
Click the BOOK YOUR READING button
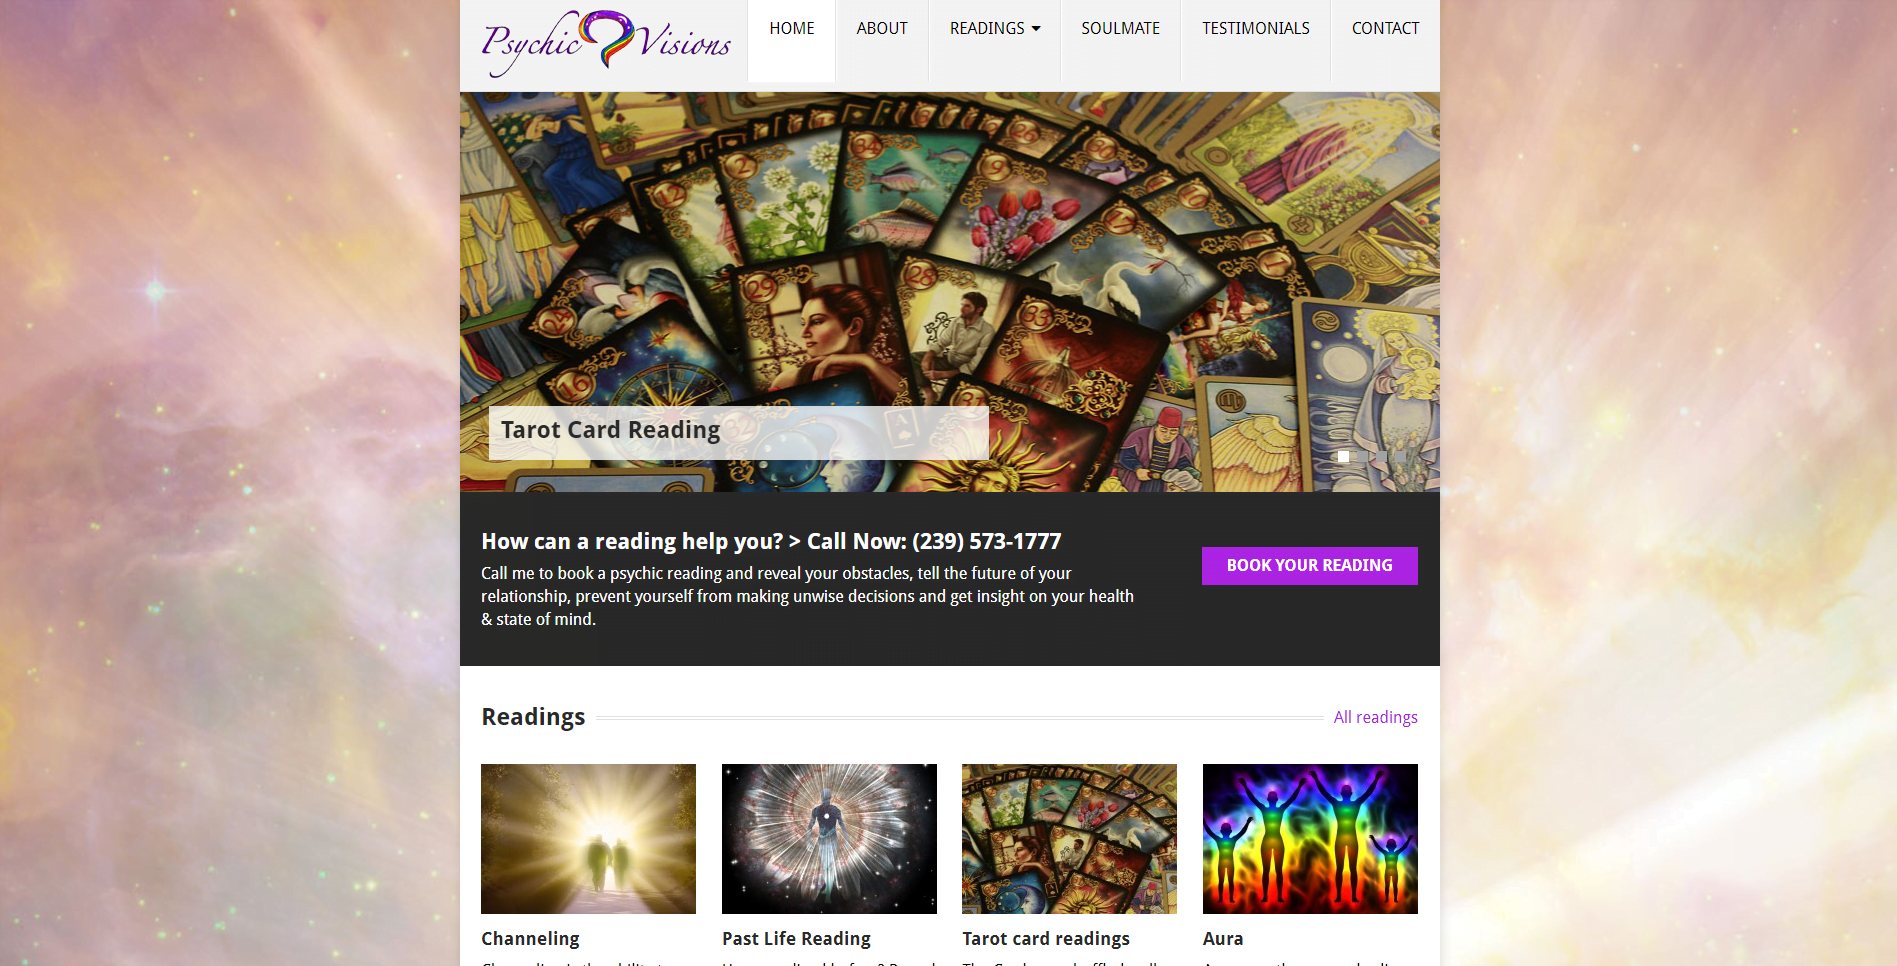[x=1310, y=566]
